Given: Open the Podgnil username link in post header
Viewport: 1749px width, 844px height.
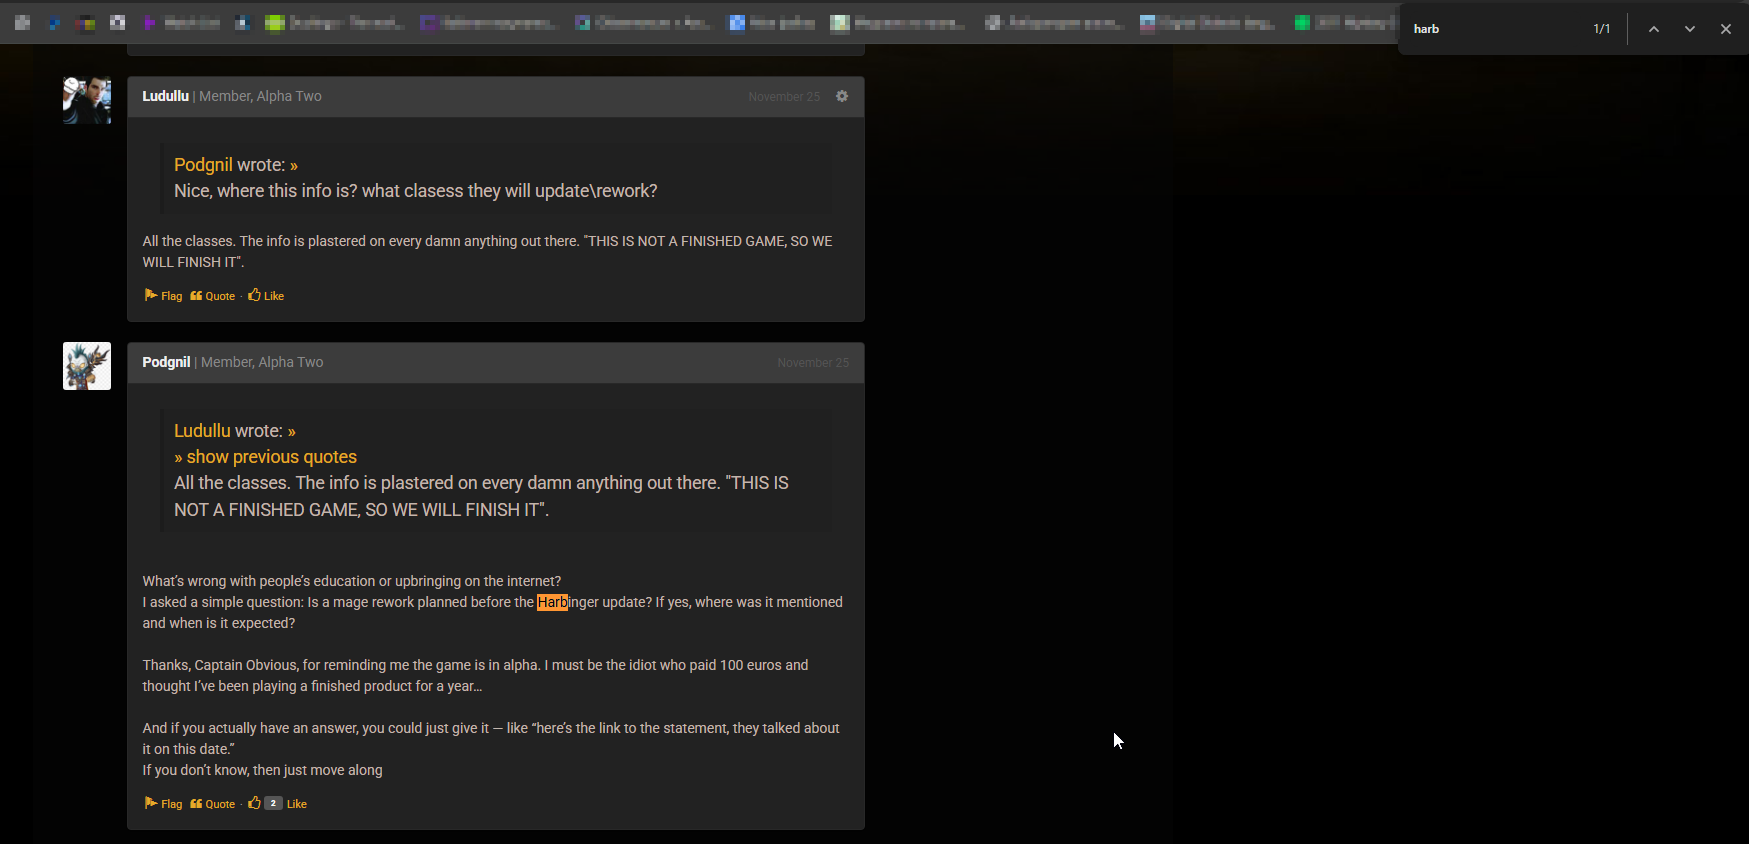Looking at the screenshot, I should point(166,362).
